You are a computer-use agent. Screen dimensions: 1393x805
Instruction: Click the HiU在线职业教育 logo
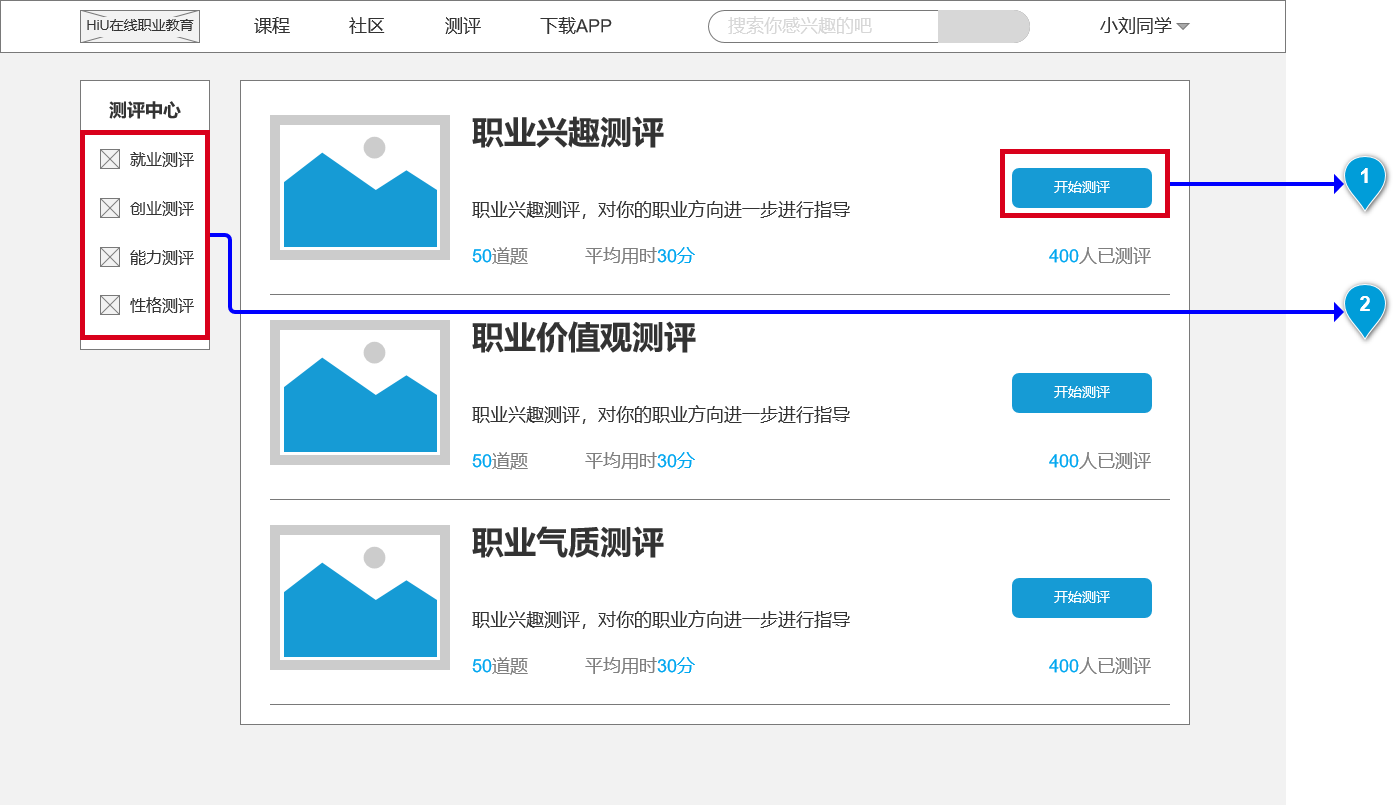tap(140, 26)
